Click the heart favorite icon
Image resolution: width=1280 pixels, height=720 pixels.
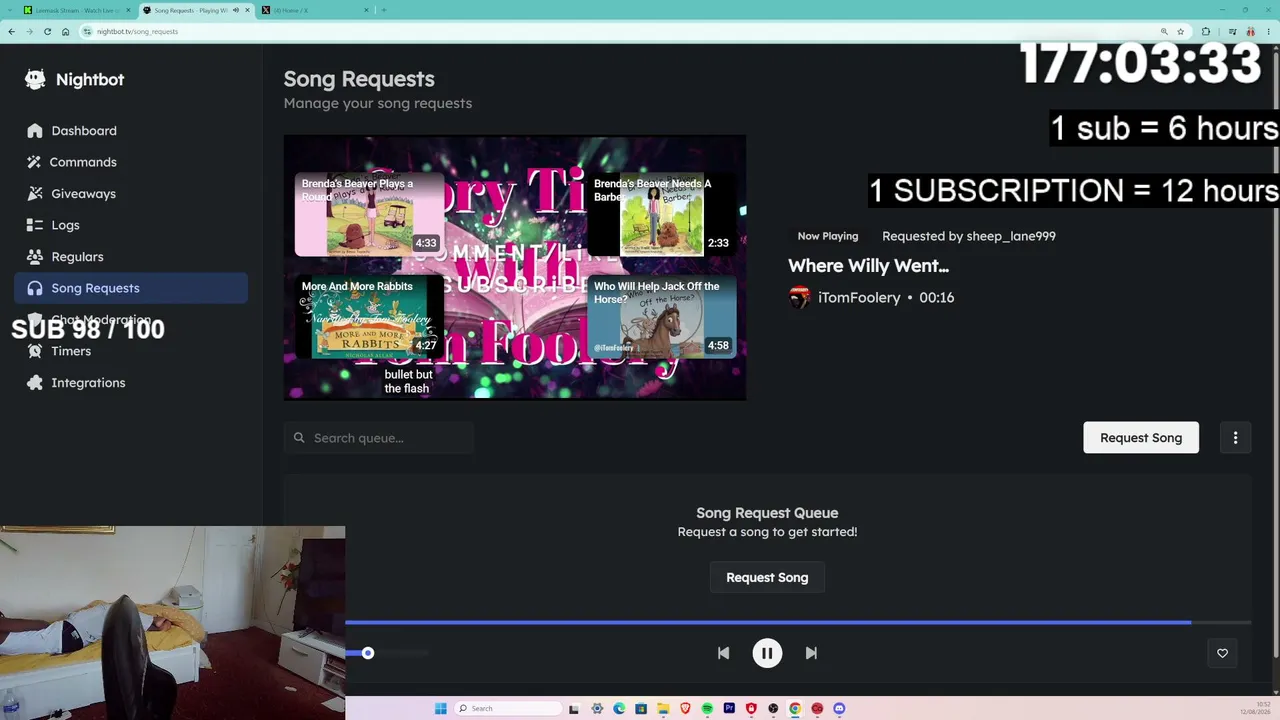1222,653
